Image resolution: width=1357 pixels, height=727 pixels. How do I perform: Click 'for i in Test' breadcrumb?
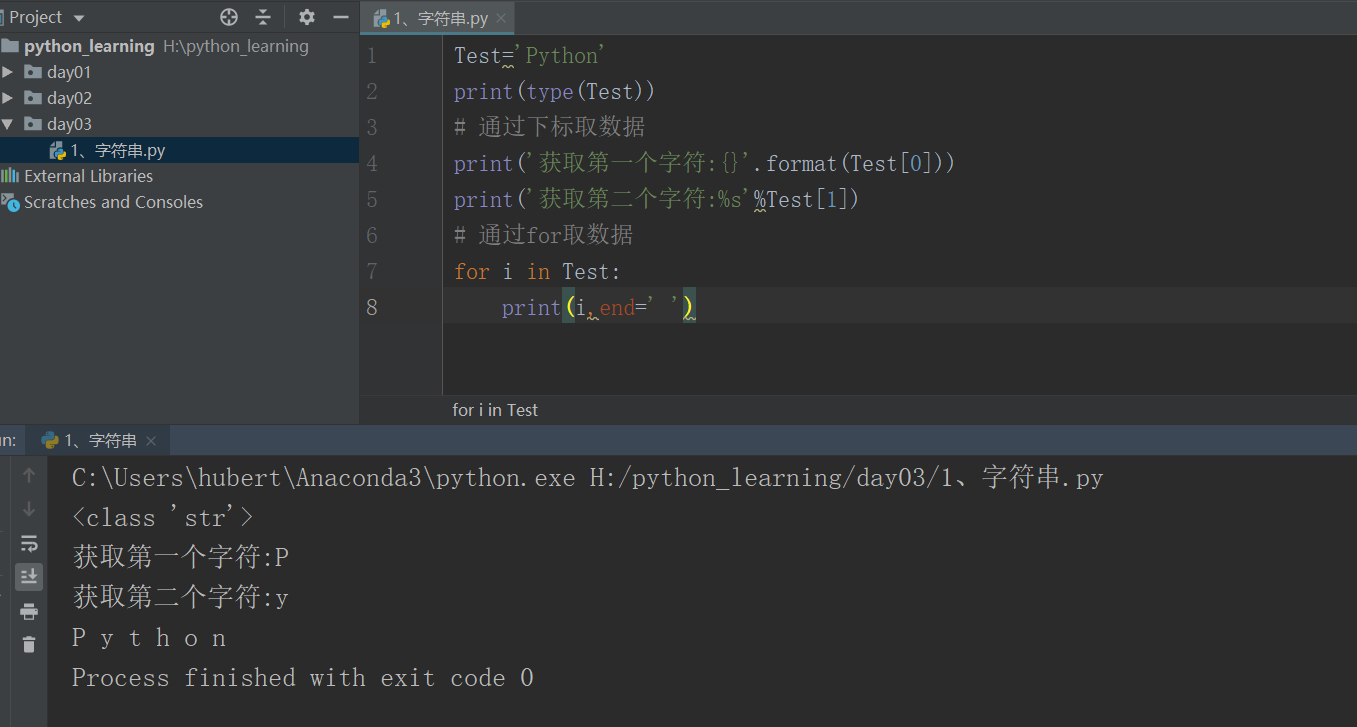(x=495, y=410)
